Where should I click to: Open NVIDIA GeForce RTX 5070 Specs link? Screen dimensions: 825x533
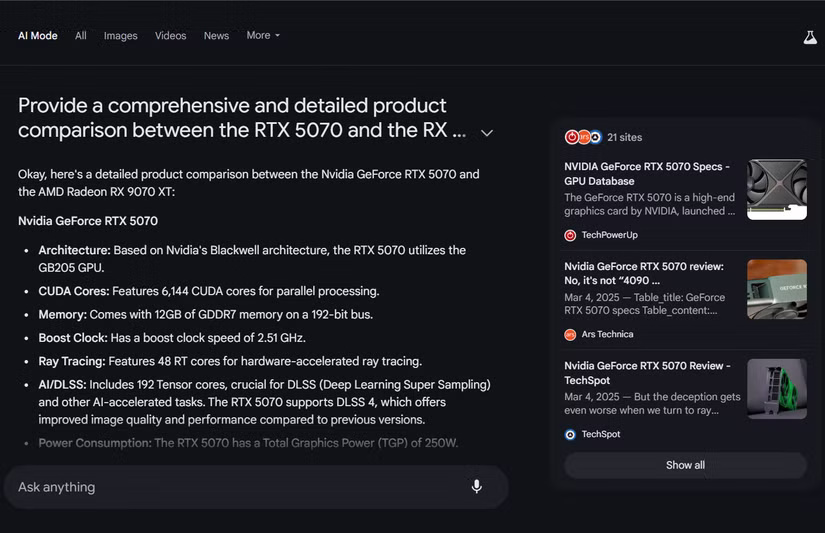tap(647, 174)
